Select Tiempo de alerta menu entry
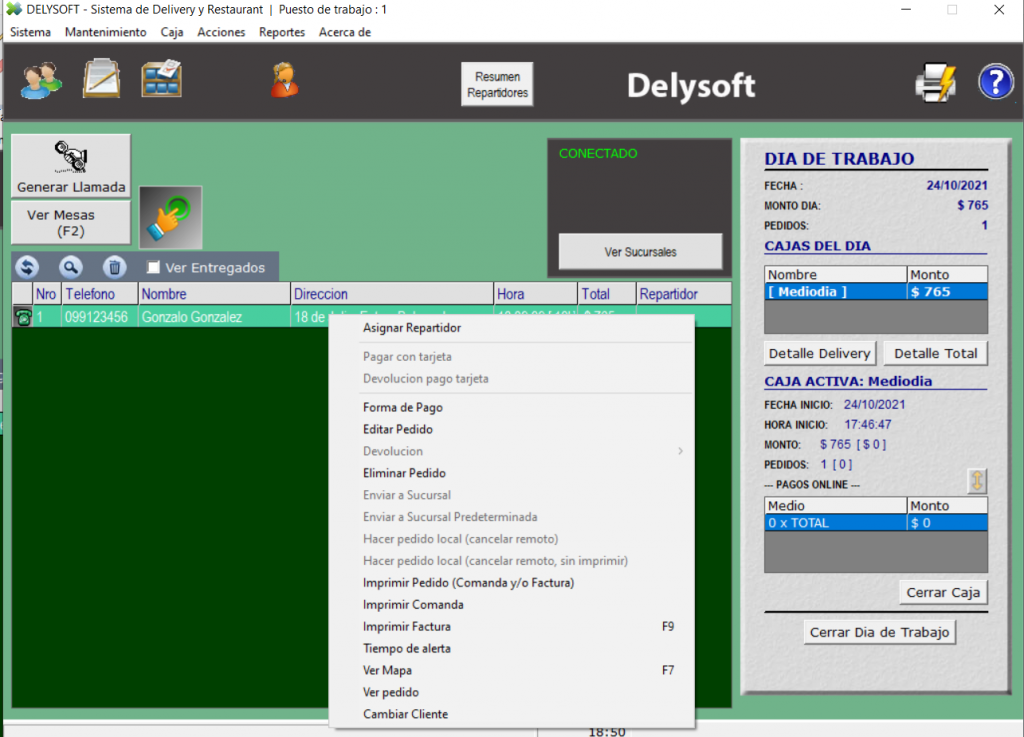The width and height of the screenshot is (1024, 737). click(511, 649)
